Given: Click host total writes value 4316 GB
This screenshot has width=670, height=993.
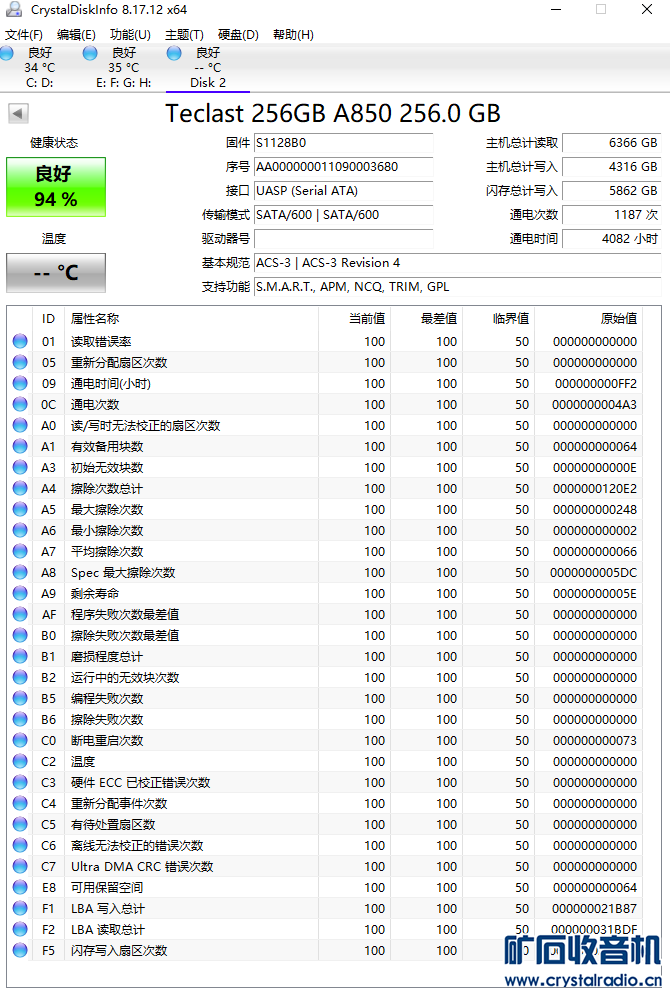Looking at the screenshot, I should pos(612,167).
